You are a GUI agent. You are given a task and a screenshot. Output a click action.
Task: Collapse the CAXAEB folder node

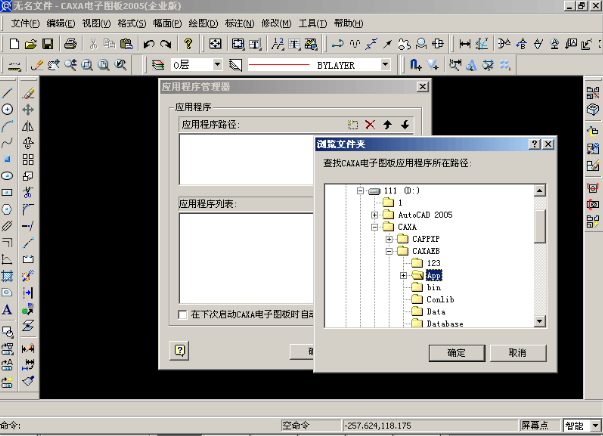(x=389, y=251)
